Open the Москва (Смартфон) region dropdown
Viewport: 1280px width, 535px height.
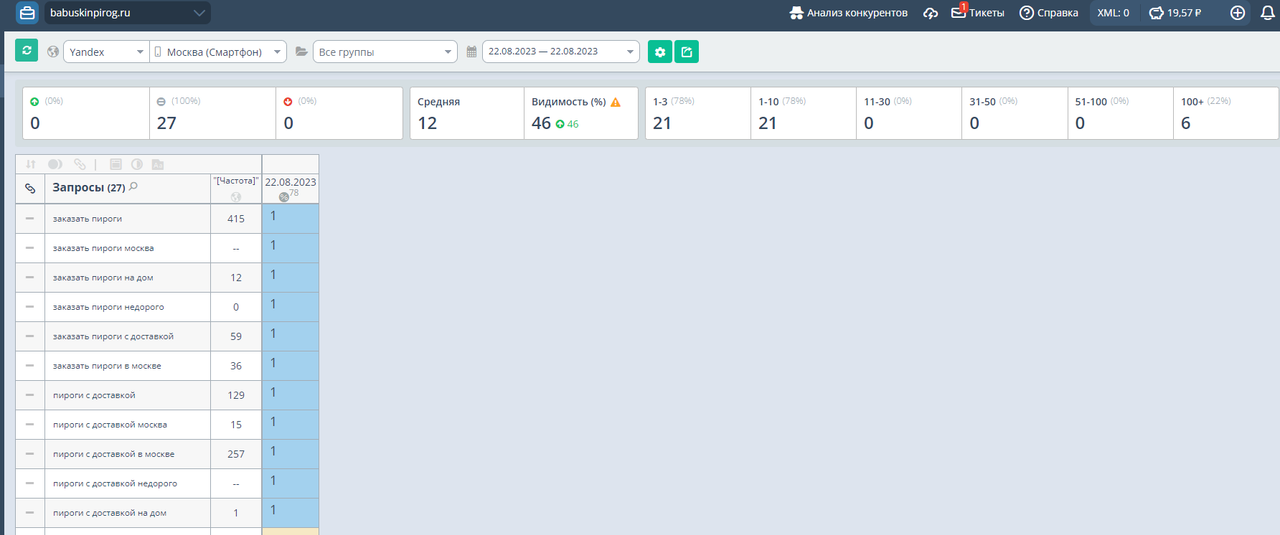pyautogui.click(x=218, y=52)
